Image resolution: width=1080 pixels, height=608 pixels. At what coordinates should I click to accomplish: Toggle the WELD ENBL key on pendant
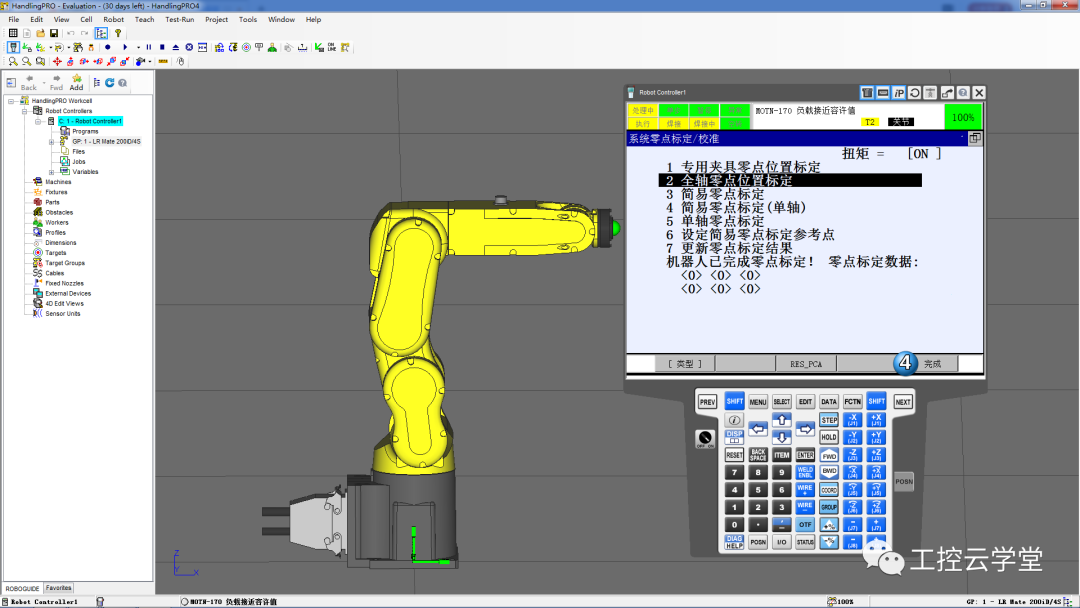tap(804, 472)
